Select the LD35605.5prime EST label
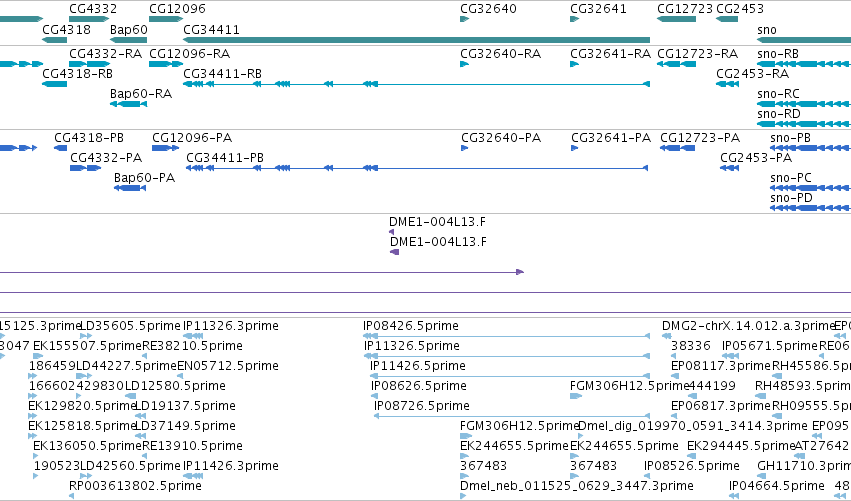This screenshot has width=851, height=501. coord(130,326)
